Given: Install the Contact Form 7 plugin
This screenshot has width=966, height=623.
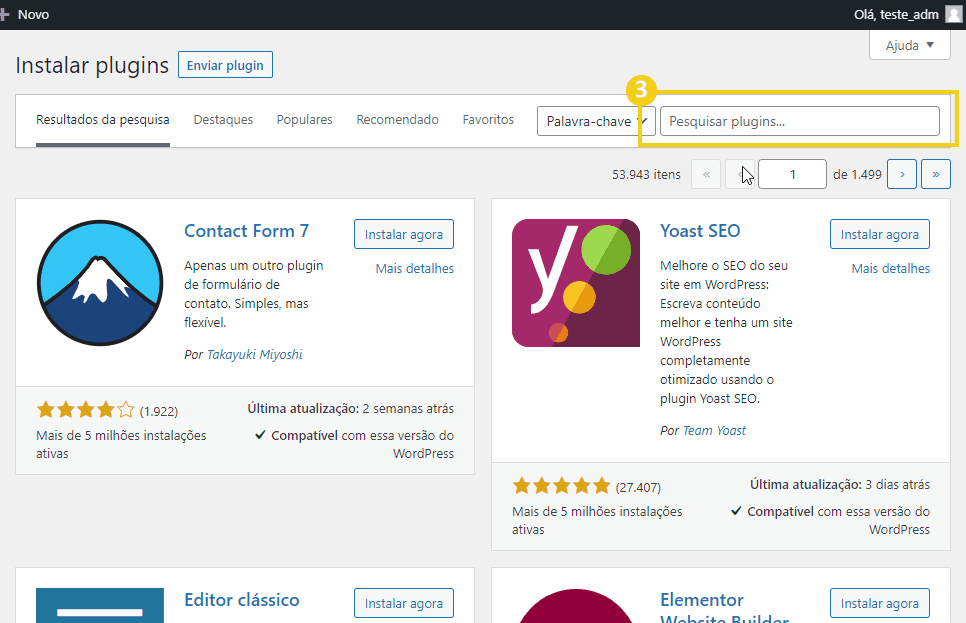Looking at the screenshot, I should 404,234.
